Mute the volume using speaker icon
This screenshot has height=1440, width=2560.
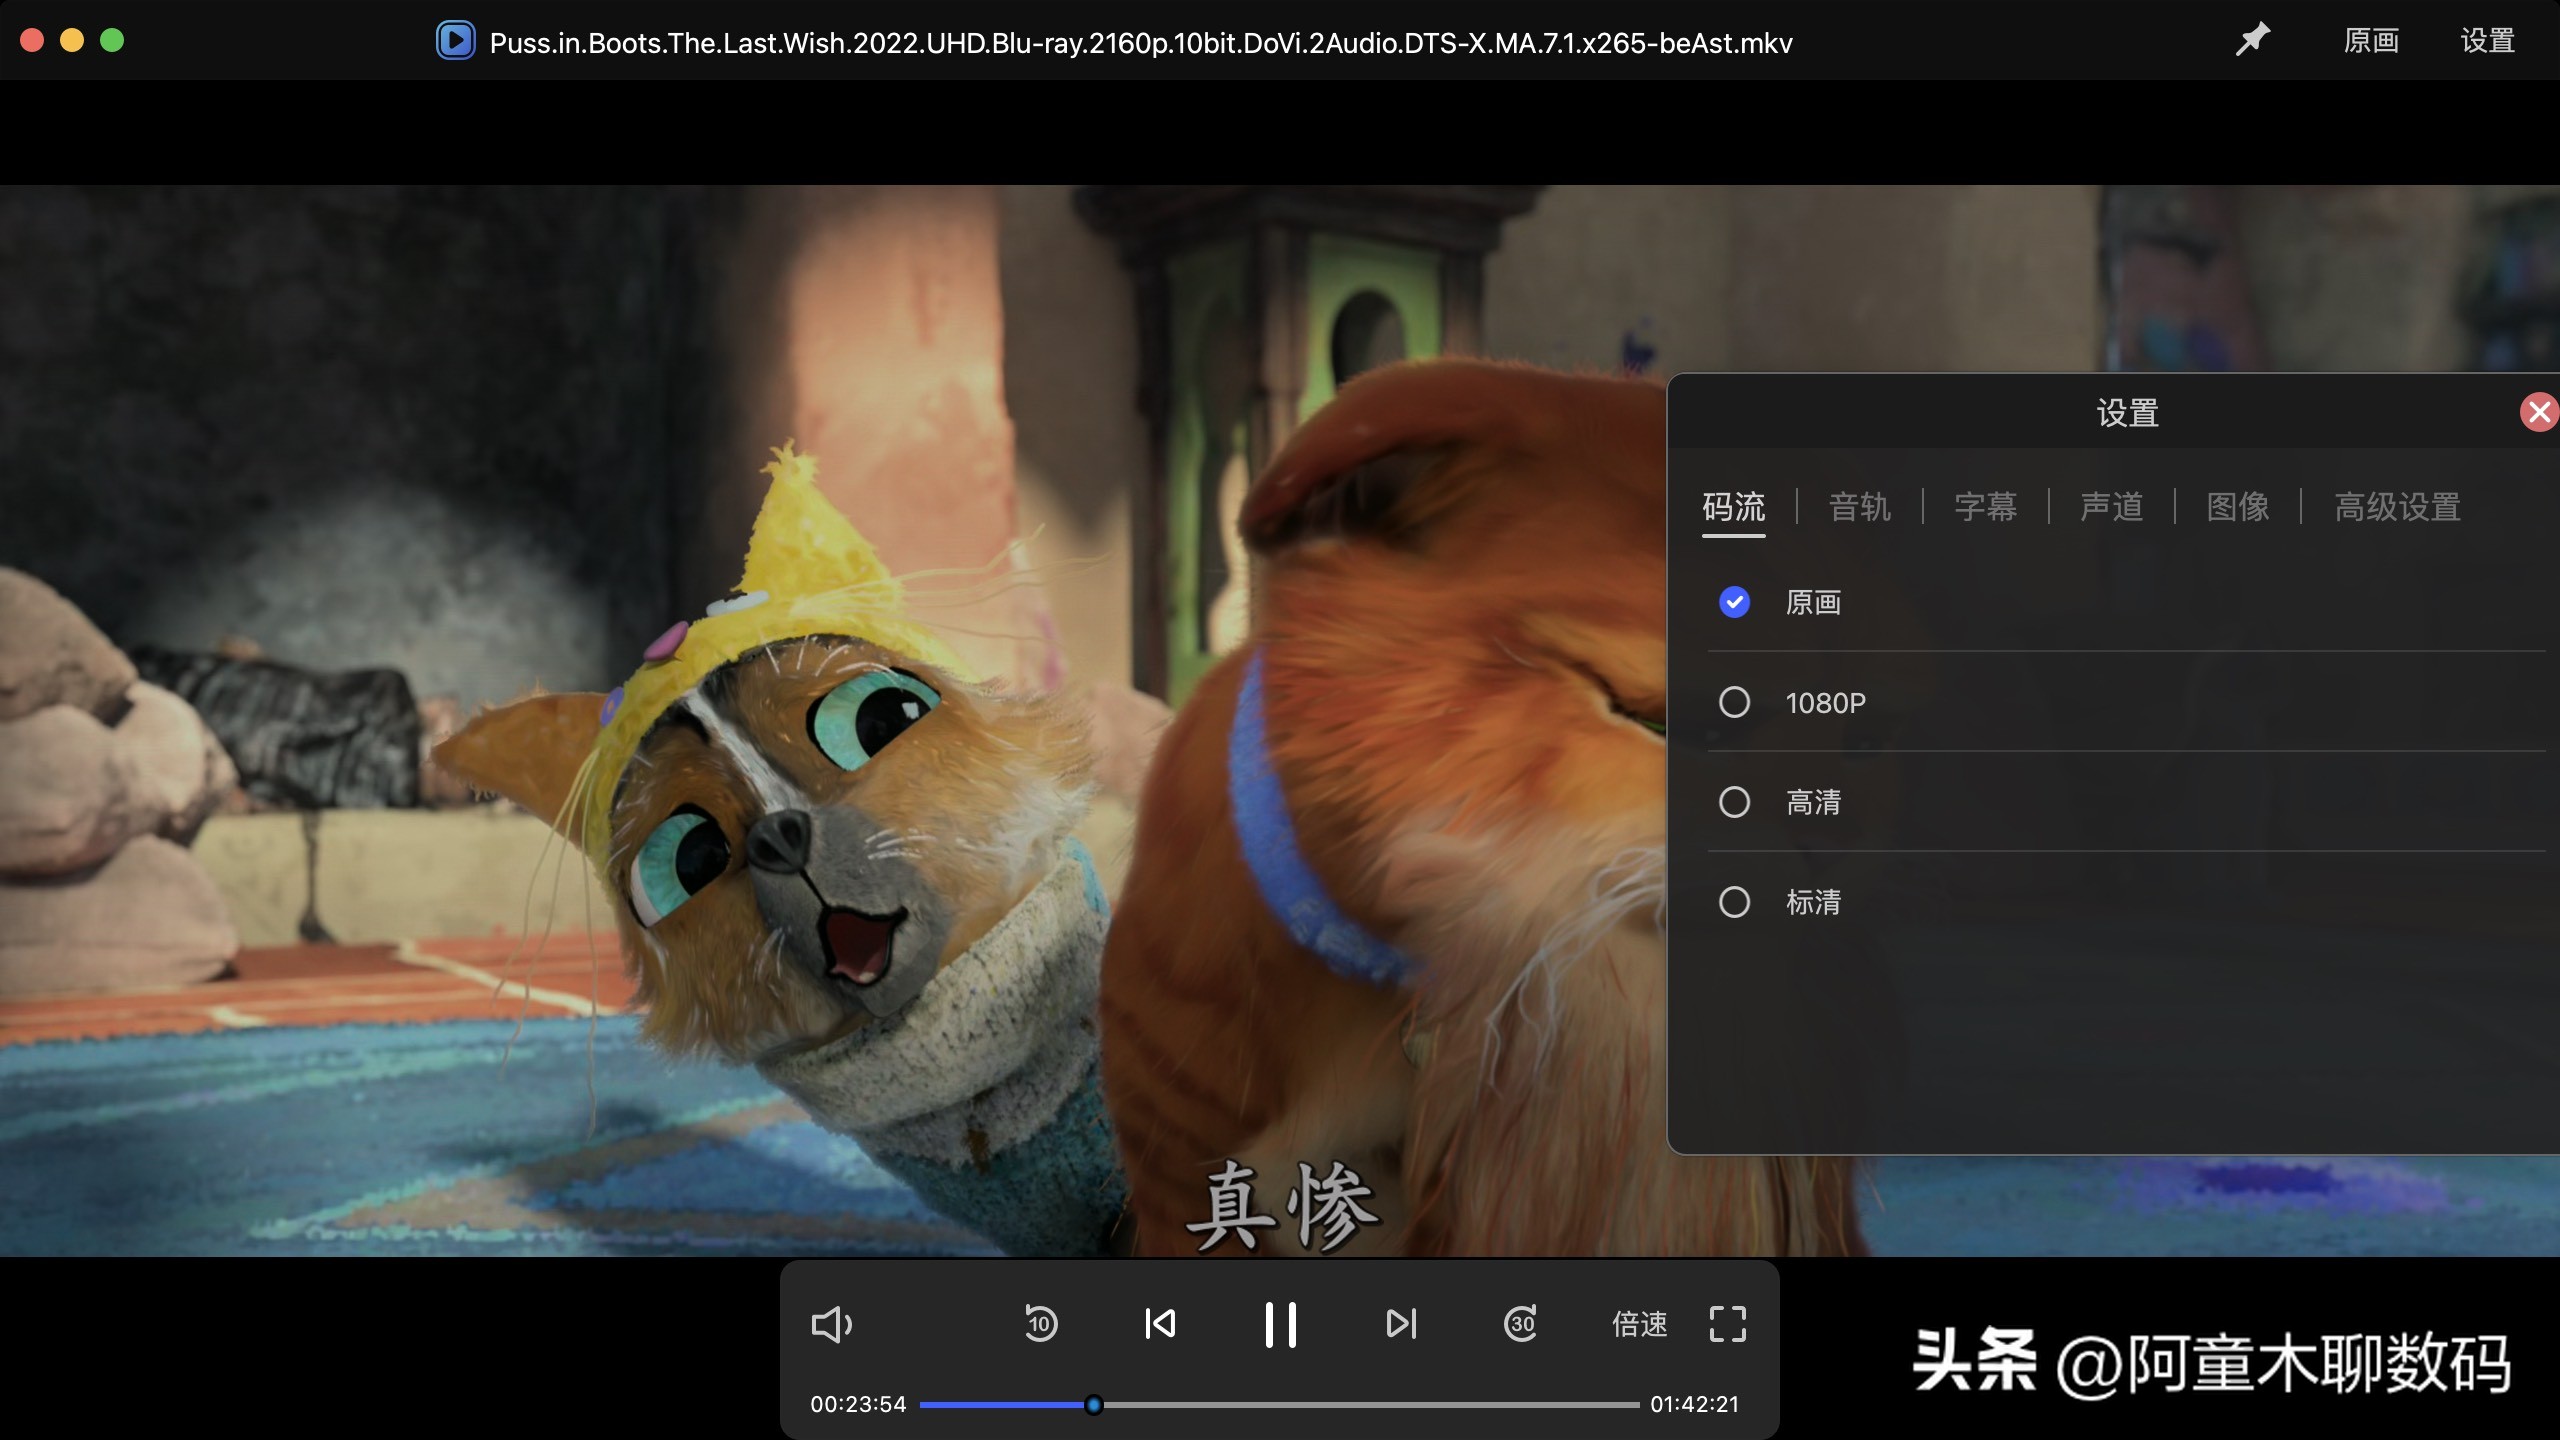point(831,1325)
